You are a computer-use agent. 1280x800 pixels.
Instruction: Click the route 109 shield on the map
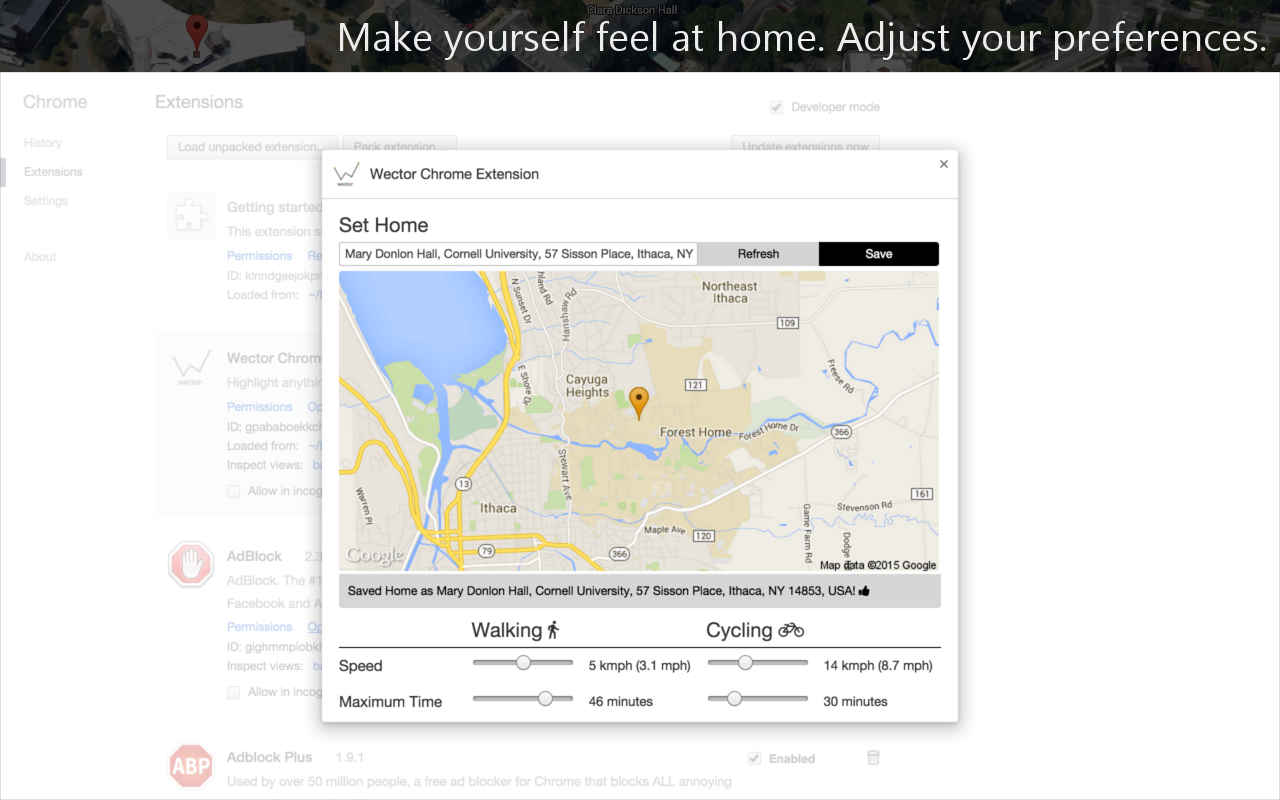coord(788,323)
